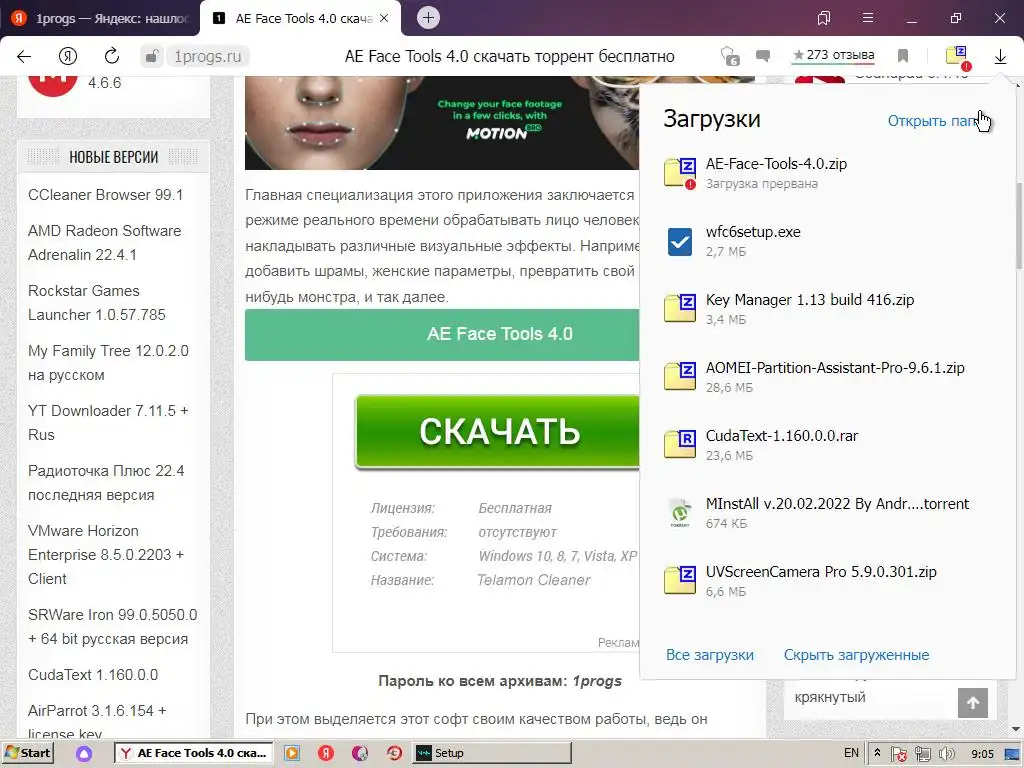Add page to bookmarks via bookmark icon
This screenshot has height=768, width=1024.
(903, 56)
